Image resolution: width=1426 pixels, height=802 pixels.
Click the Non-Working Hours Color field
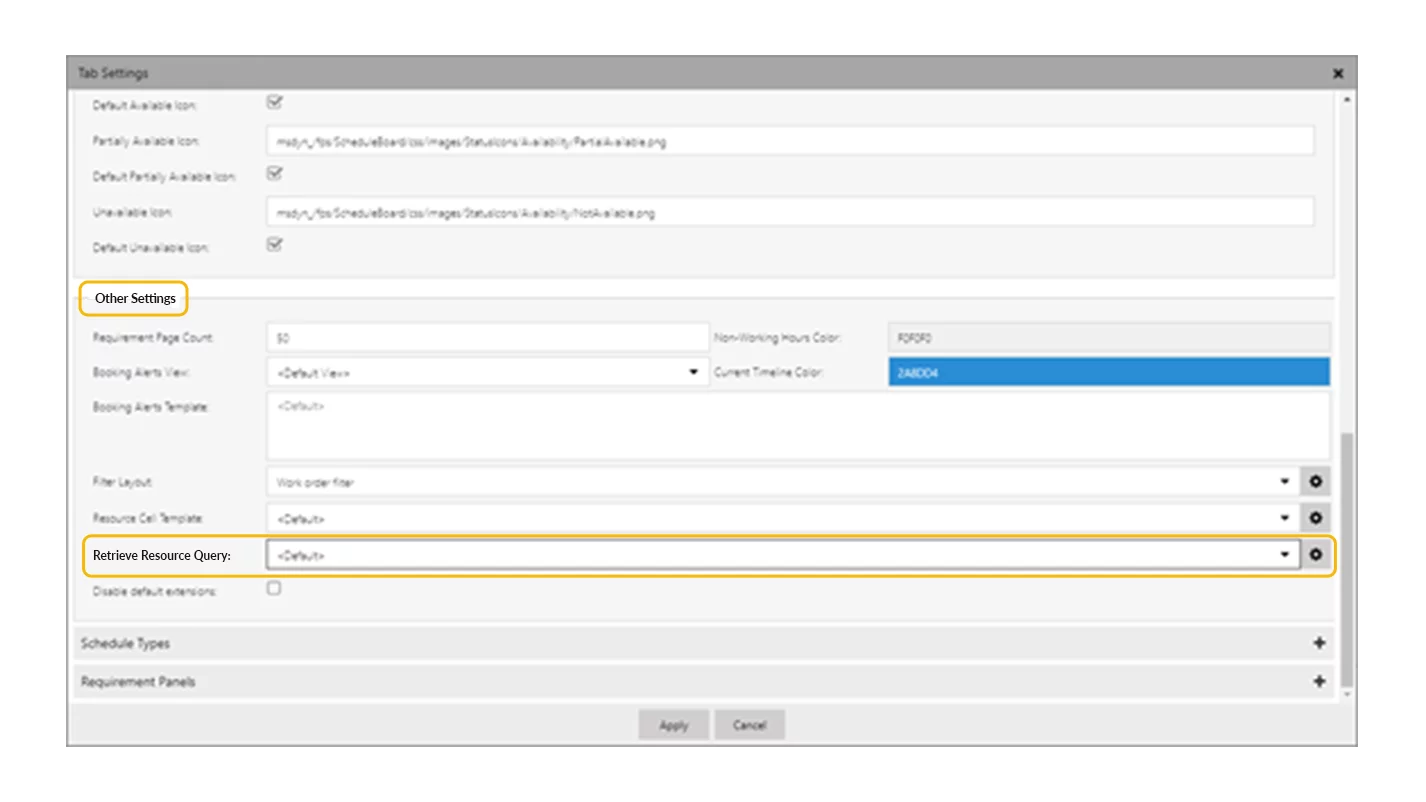pyautogui.click(x=1109, y=337)
